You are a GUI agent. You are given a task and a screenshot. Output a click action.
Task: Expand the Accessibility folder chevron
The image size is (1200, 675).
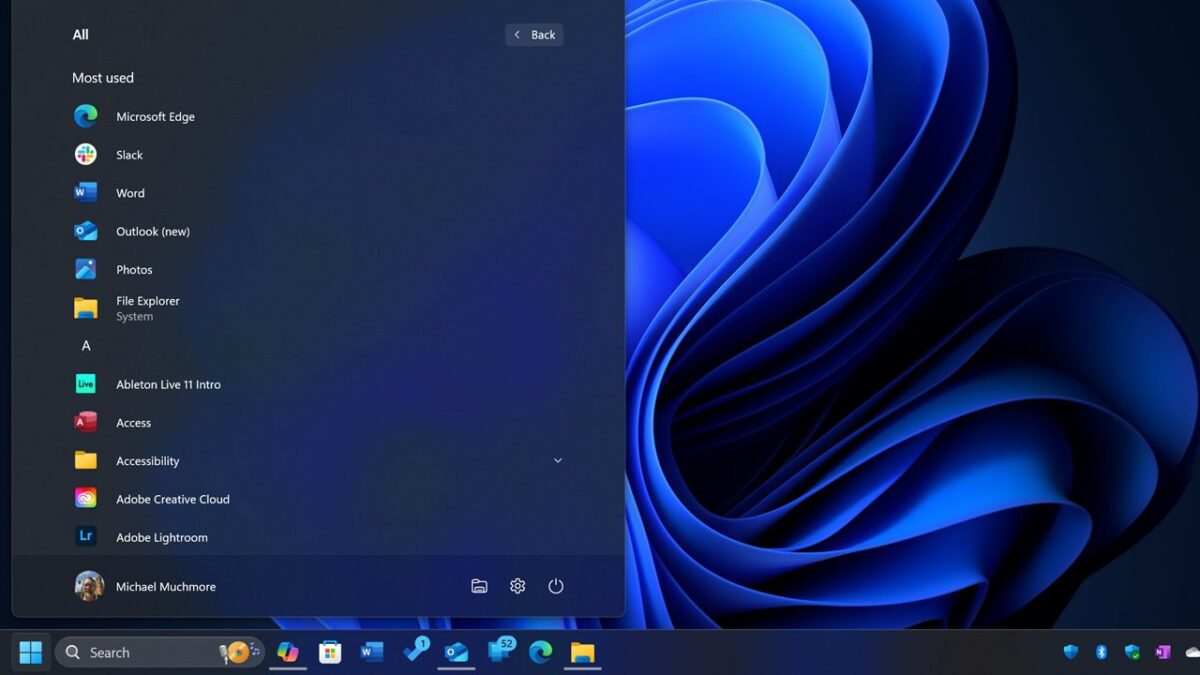coord(558,461)
